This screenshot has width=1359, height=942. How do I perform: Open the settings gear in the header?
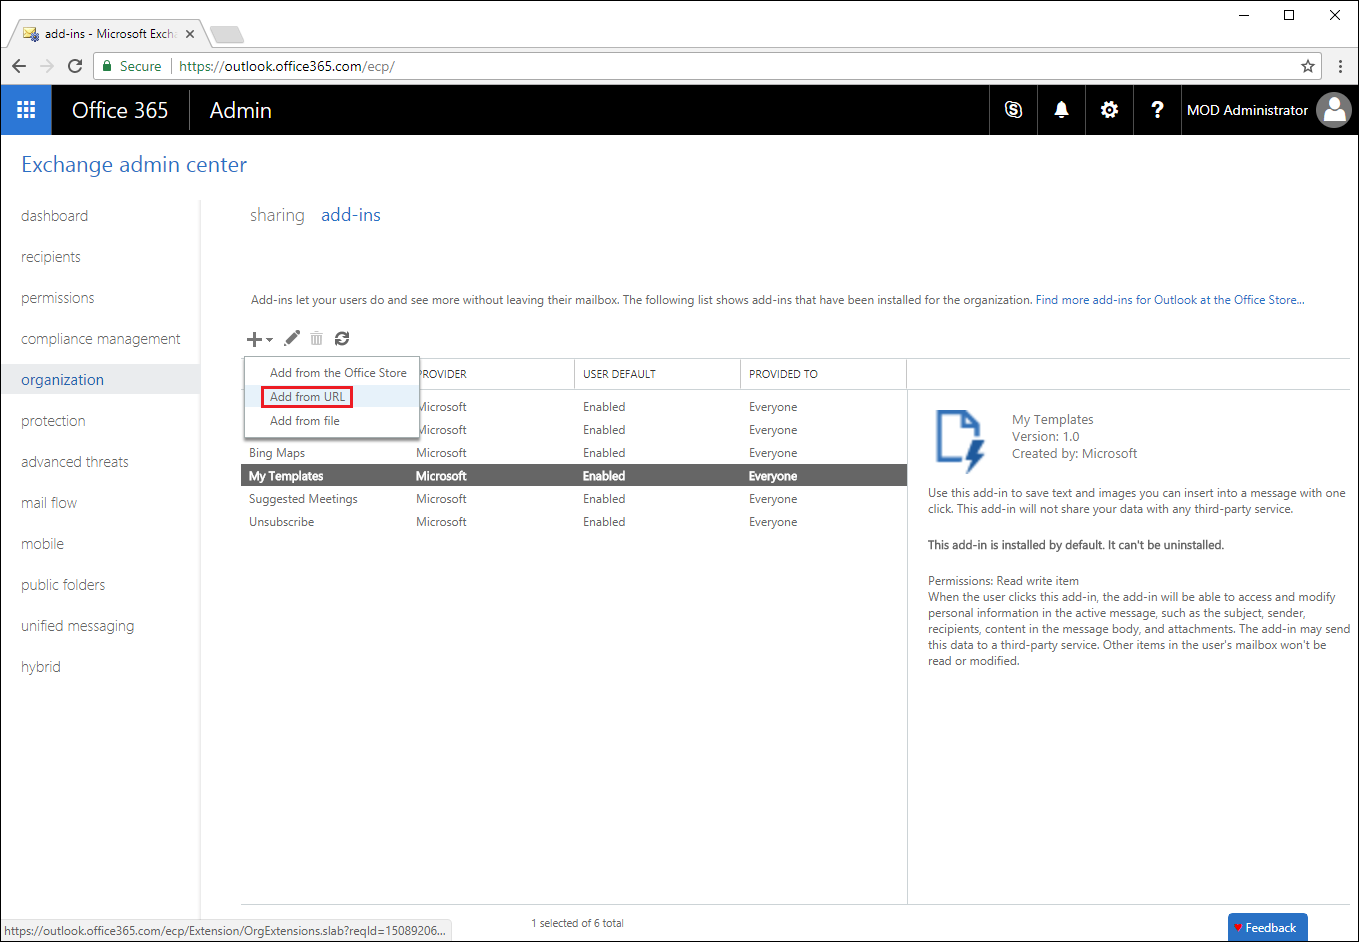1109,110
